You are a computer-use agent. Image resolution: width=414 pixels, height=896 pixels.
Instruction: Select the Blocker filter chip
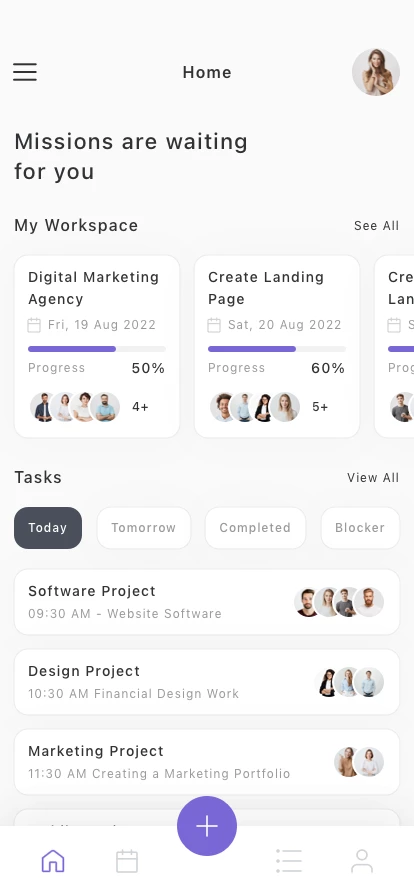point(360,528)
